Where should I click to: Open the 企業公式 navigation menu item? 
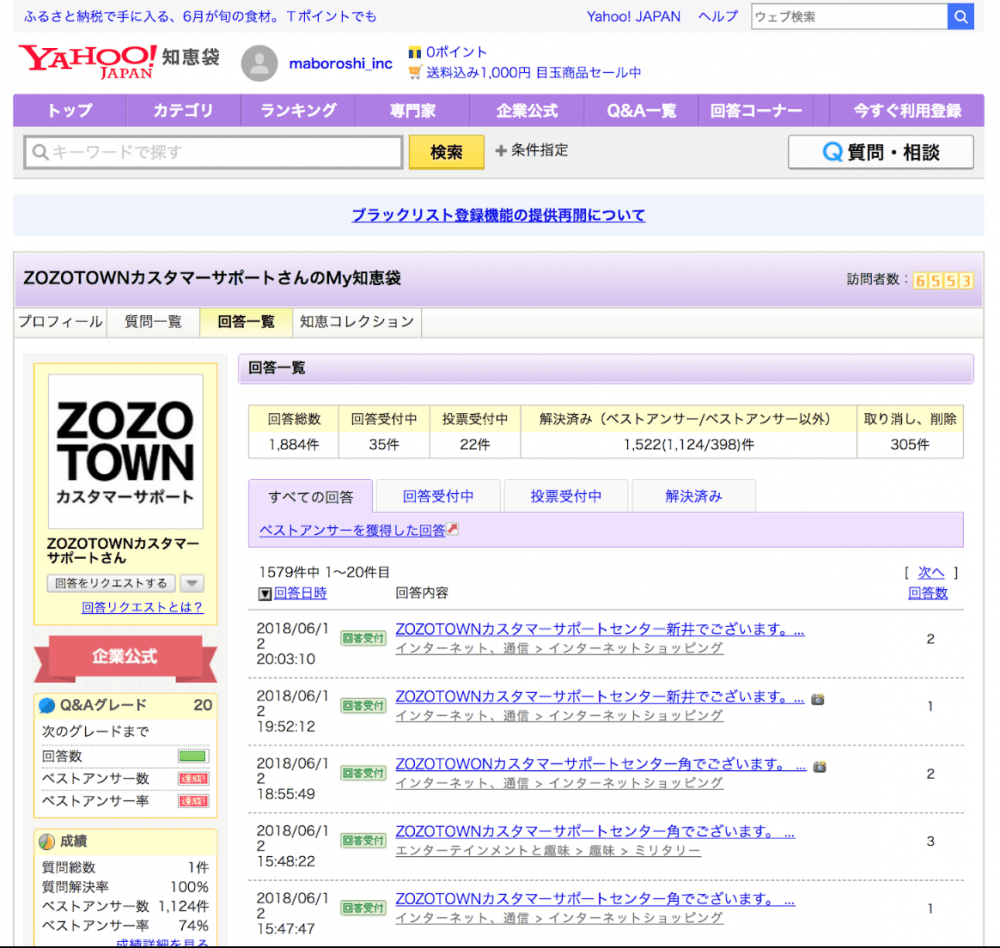tap(527, 110)
